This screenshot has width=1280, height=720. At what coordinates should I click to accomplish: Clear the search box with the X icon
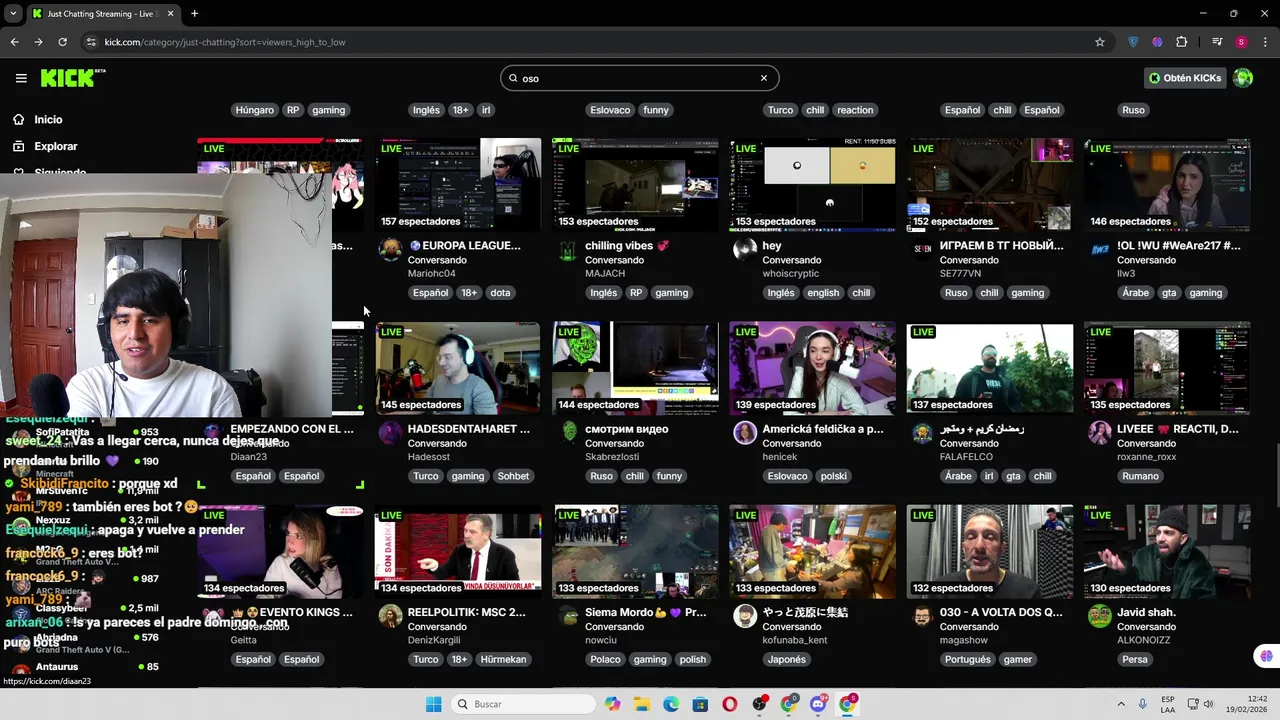pyautogui.click(x=764, y=78)
